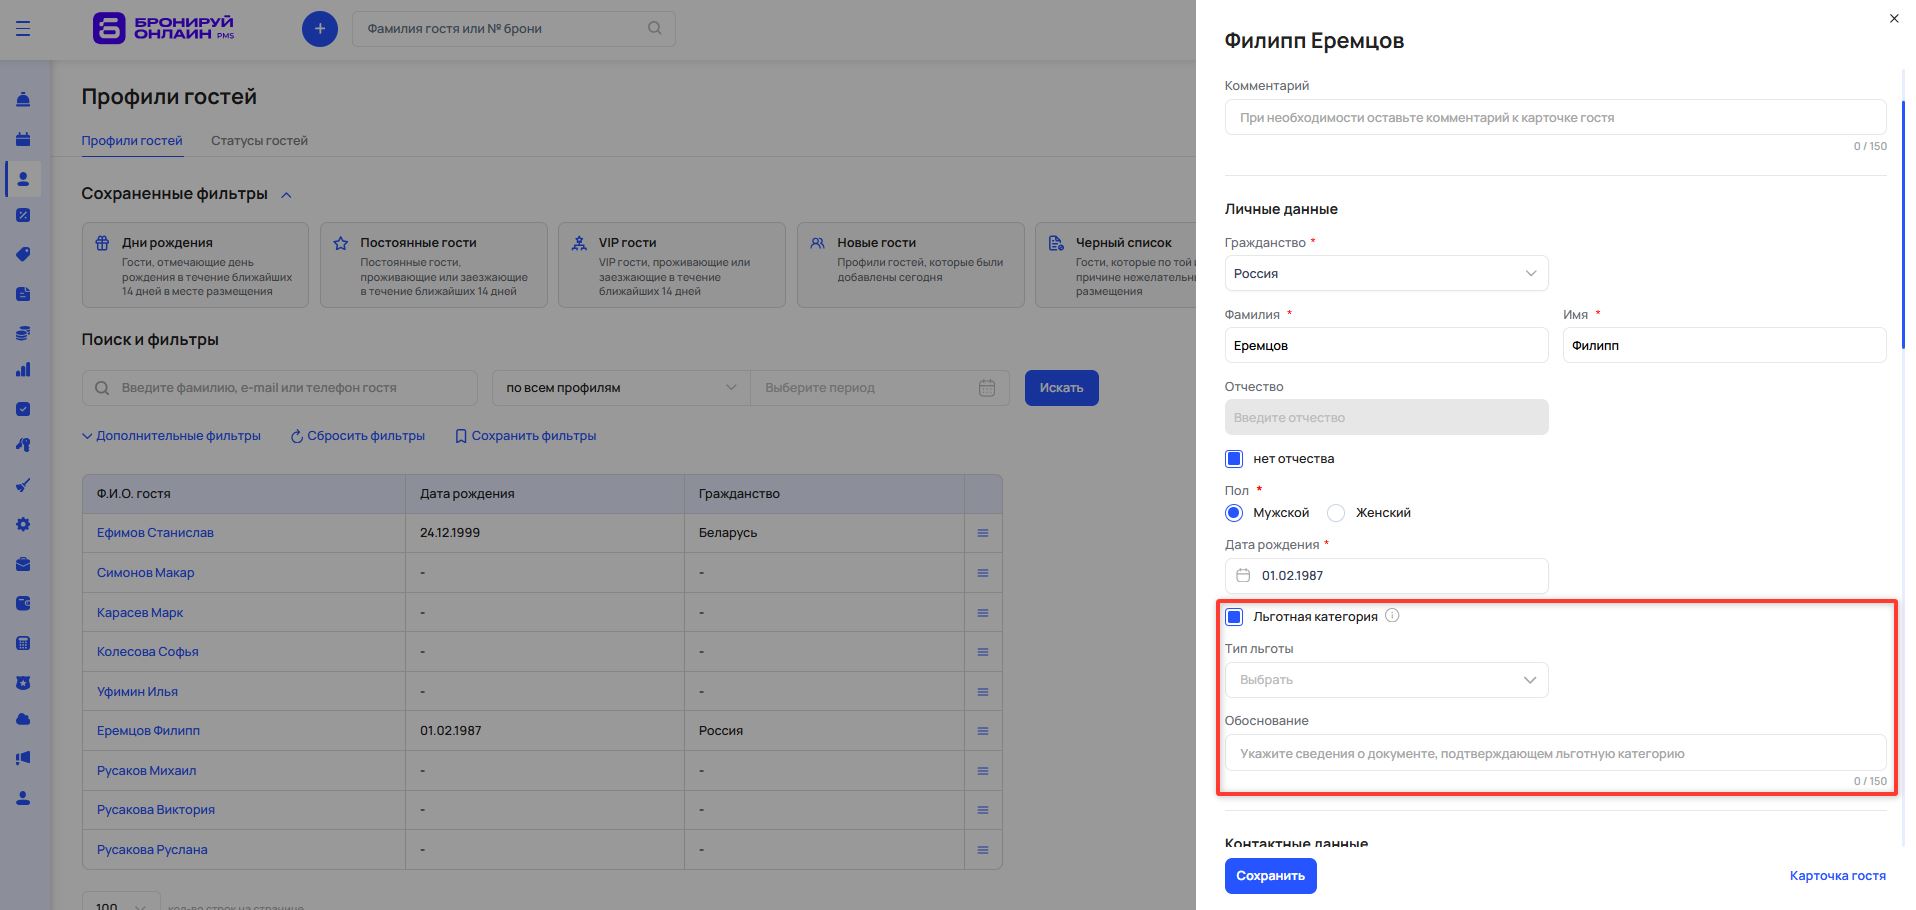Collapse the Сохраненные фильтры section

pos(287,195)
